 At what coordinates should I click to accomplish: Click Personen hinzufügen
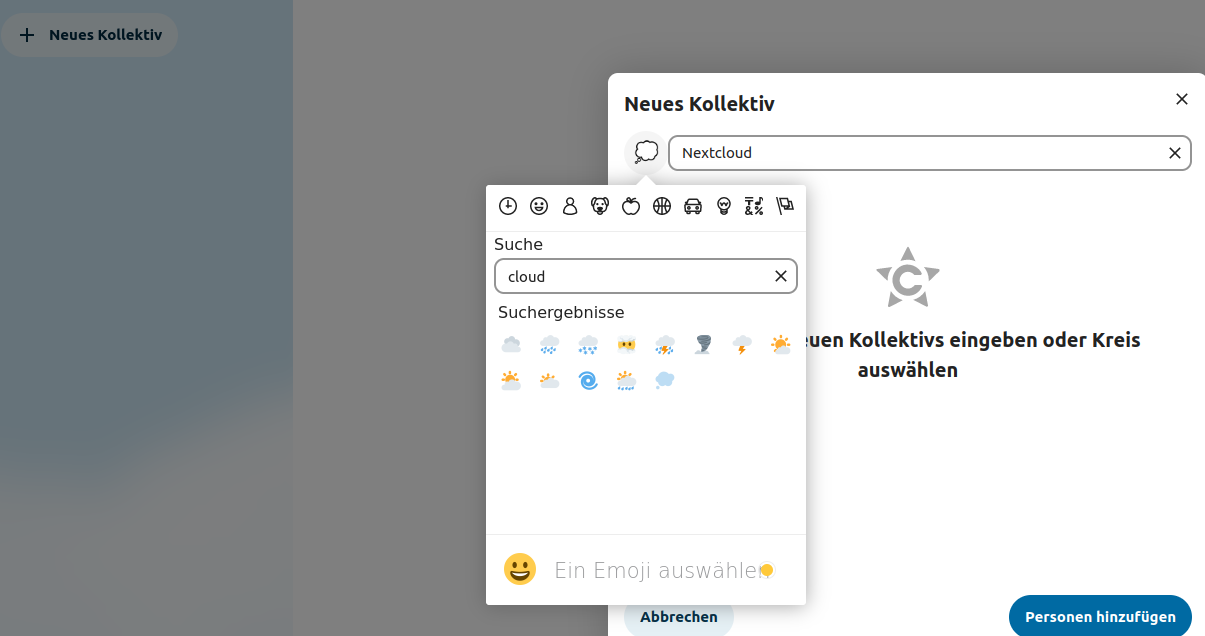[1099, 616]
